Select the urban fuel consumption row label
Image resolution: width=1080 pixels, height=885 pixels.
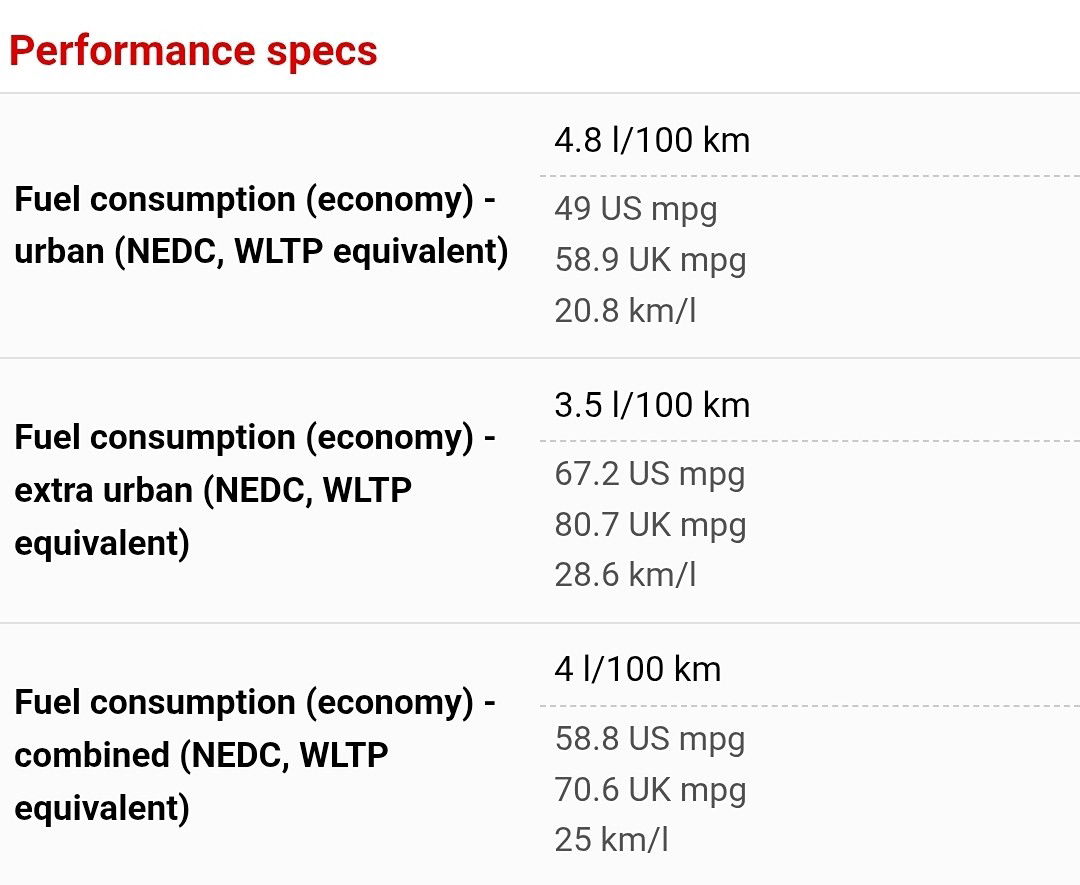tap(260, 225)
